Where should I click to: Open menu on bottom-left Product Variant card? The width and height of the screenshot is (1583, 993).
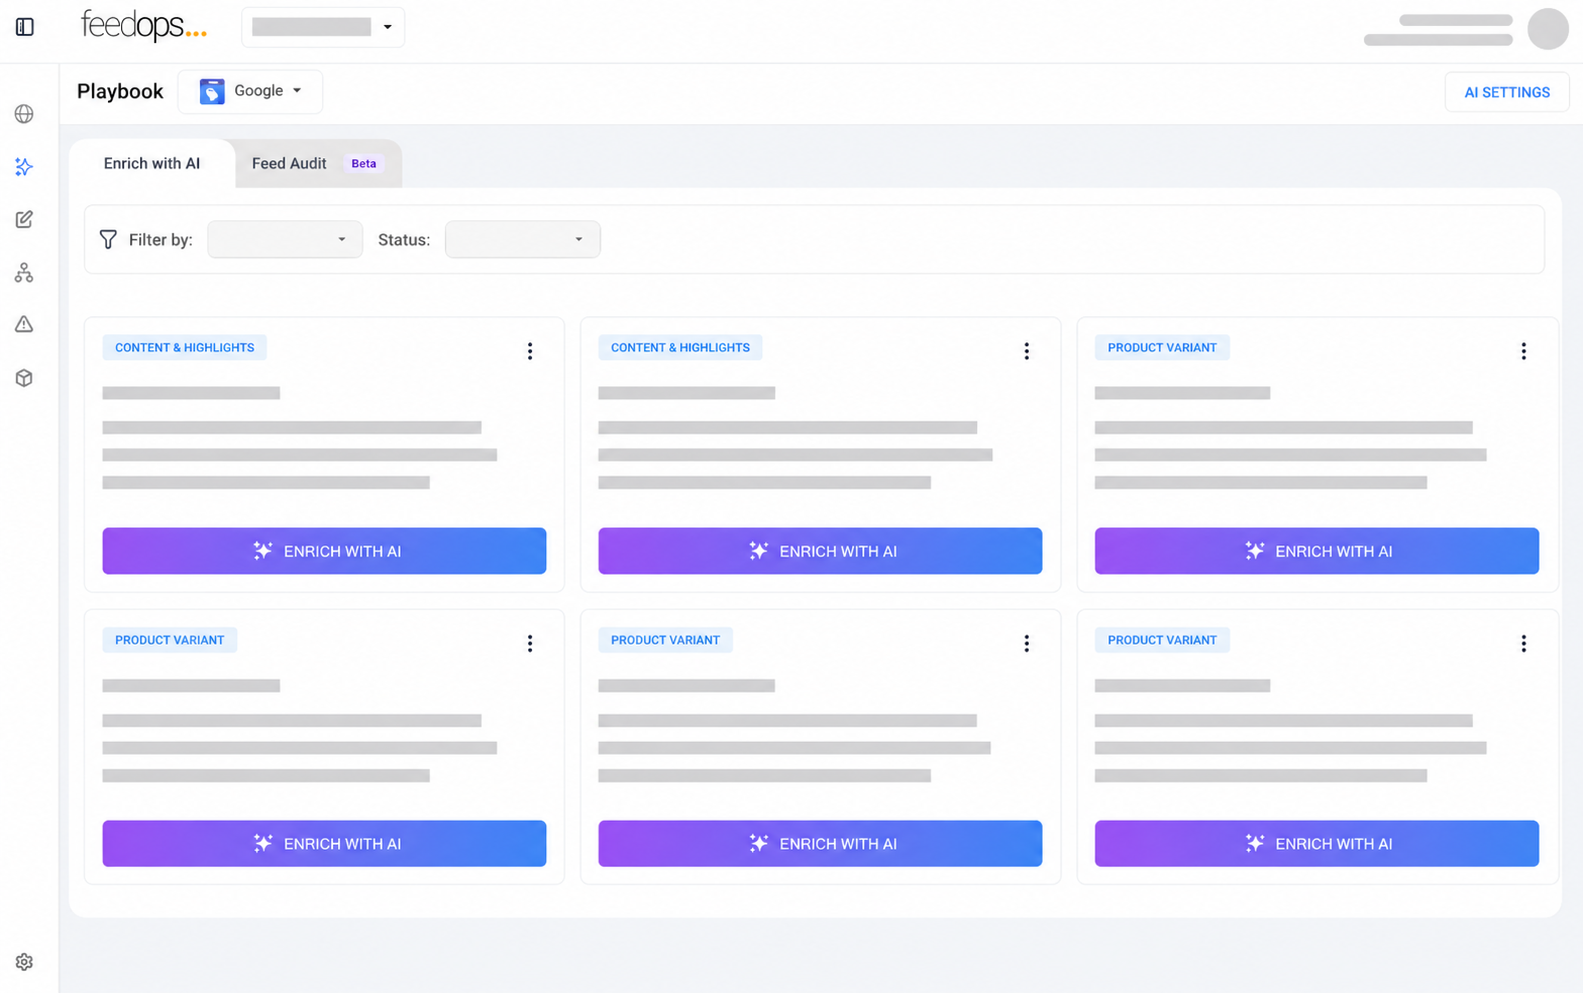point(530,644)
